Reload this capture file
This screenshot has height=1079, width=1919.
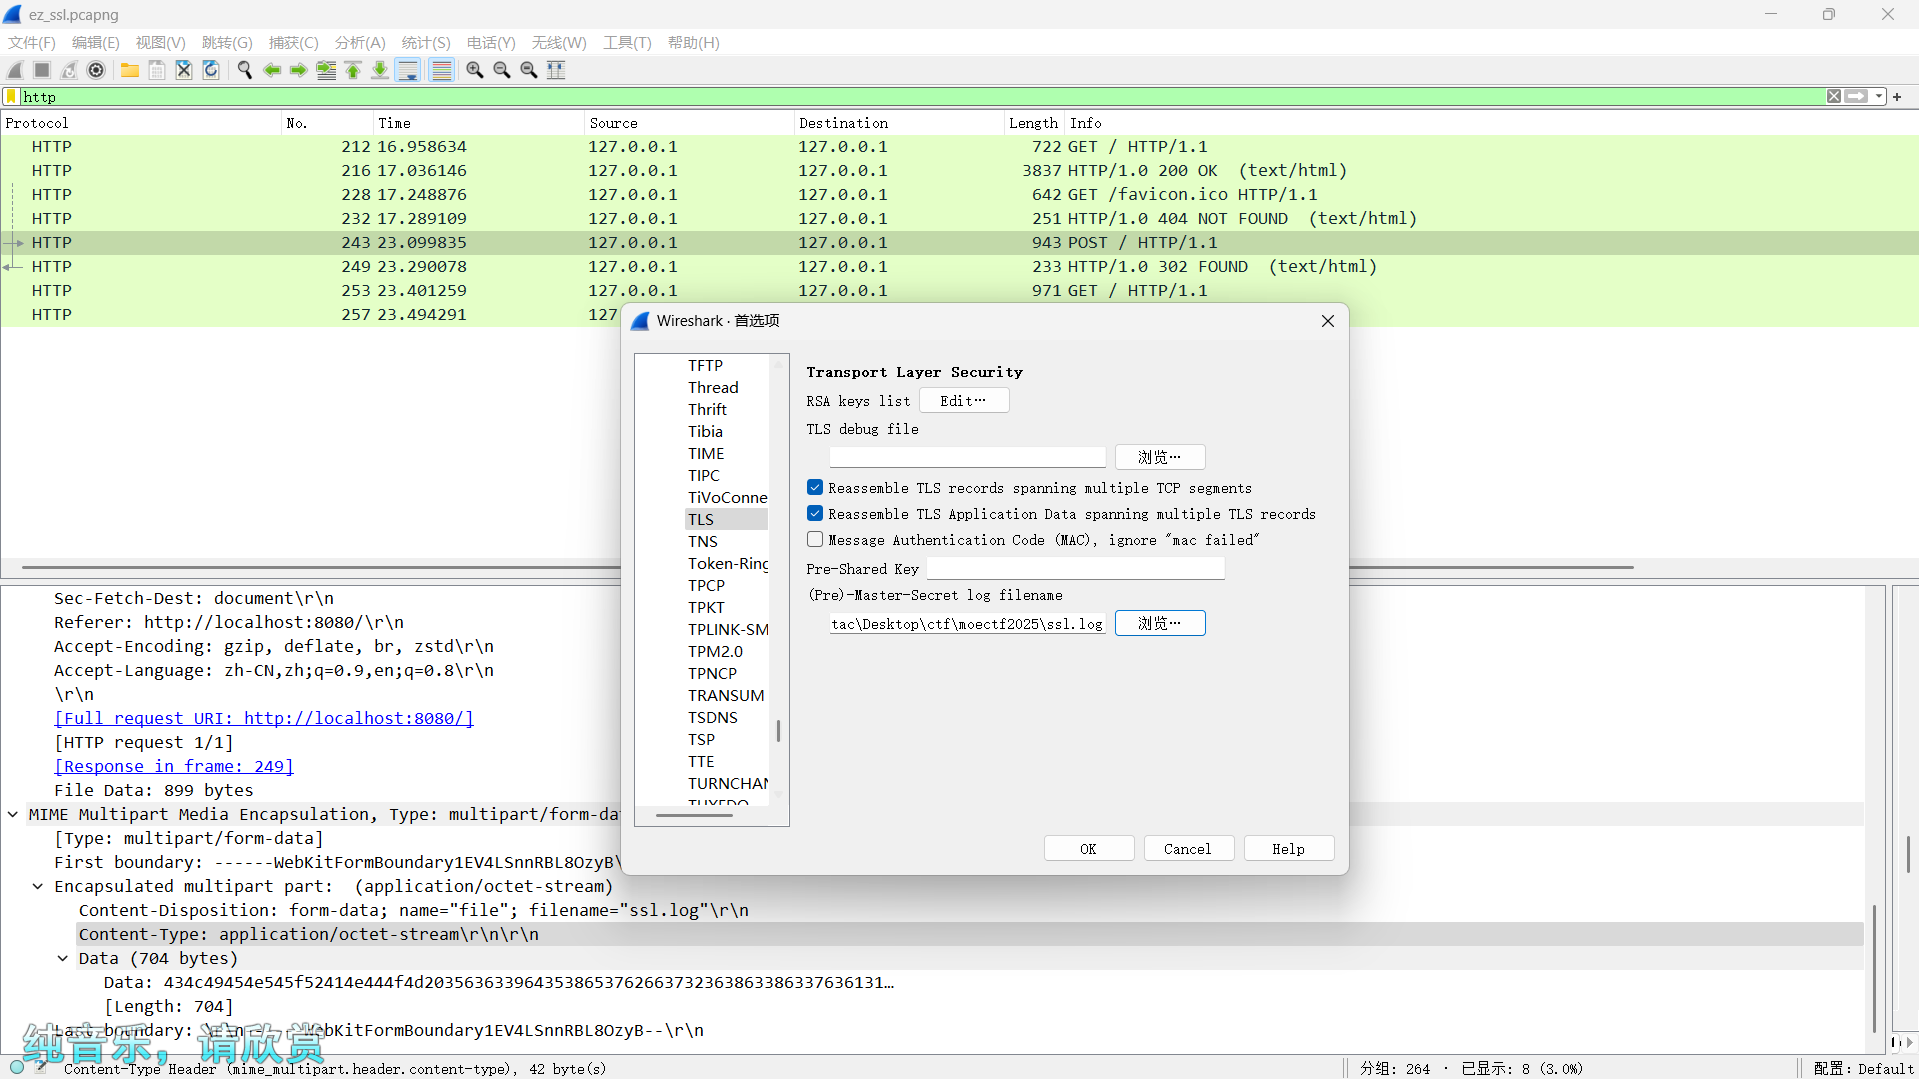coord(211,70)
